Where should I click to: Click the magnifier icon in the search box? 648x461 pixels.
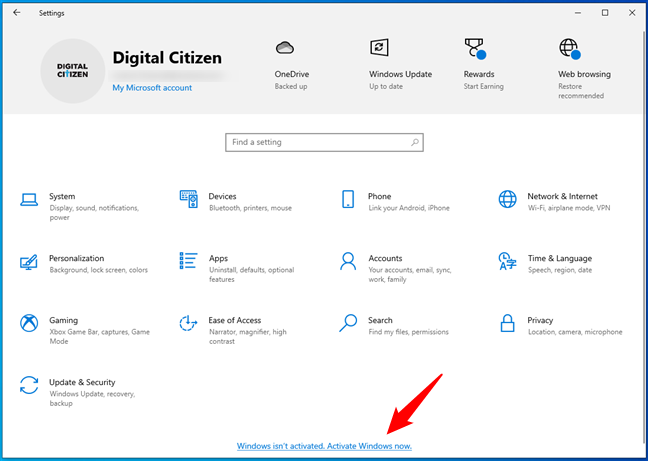[x=415, y=143]
